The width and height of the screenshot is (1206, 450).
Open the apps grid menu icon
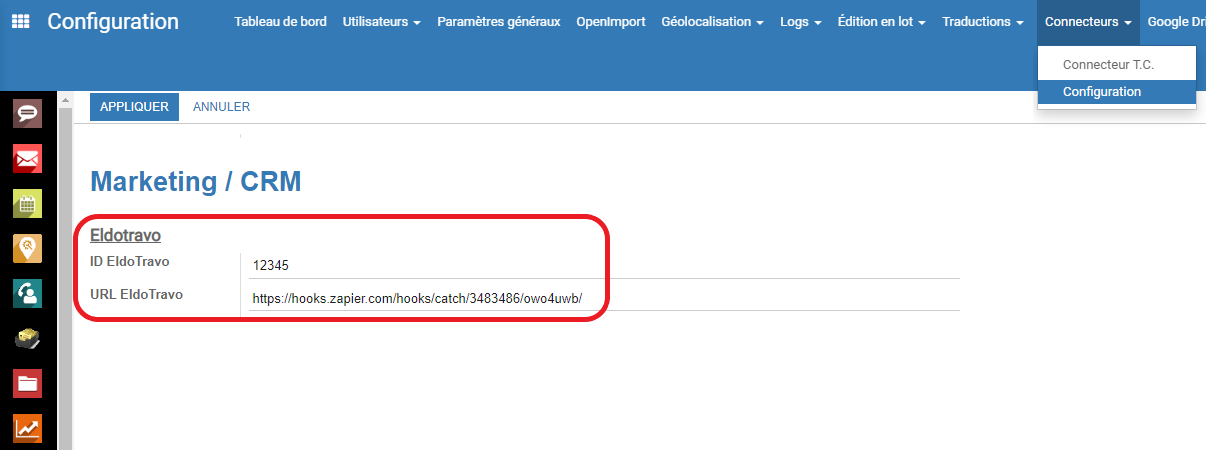20,21
